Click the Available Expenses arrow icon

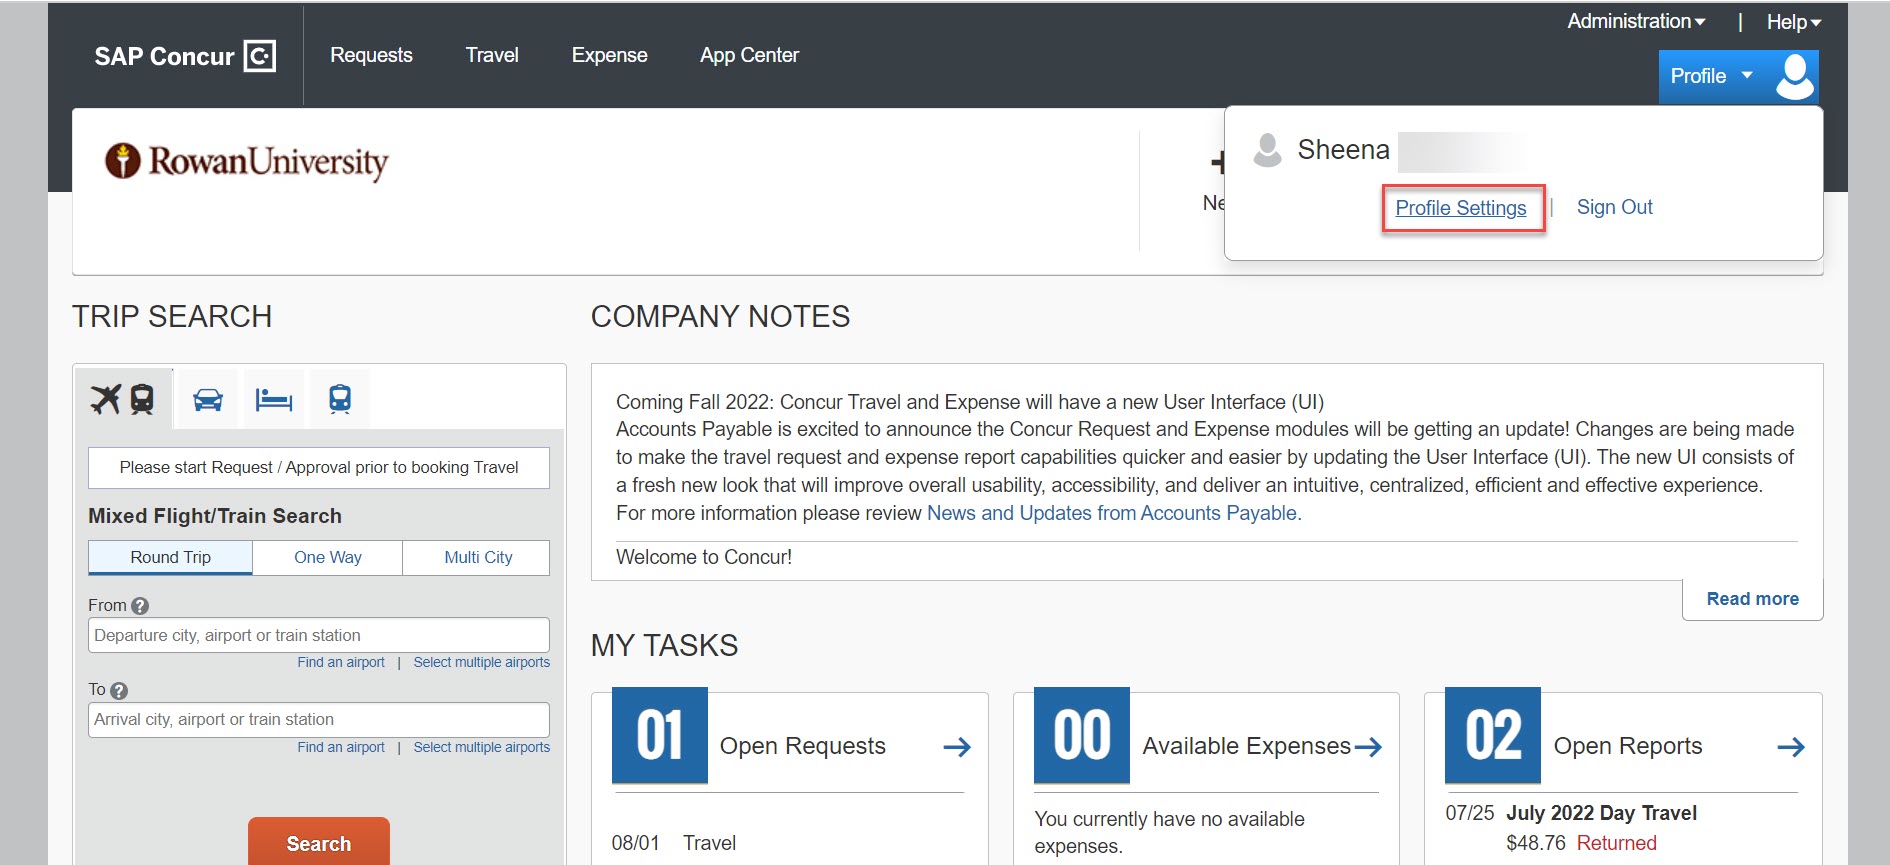point(1368,747)
